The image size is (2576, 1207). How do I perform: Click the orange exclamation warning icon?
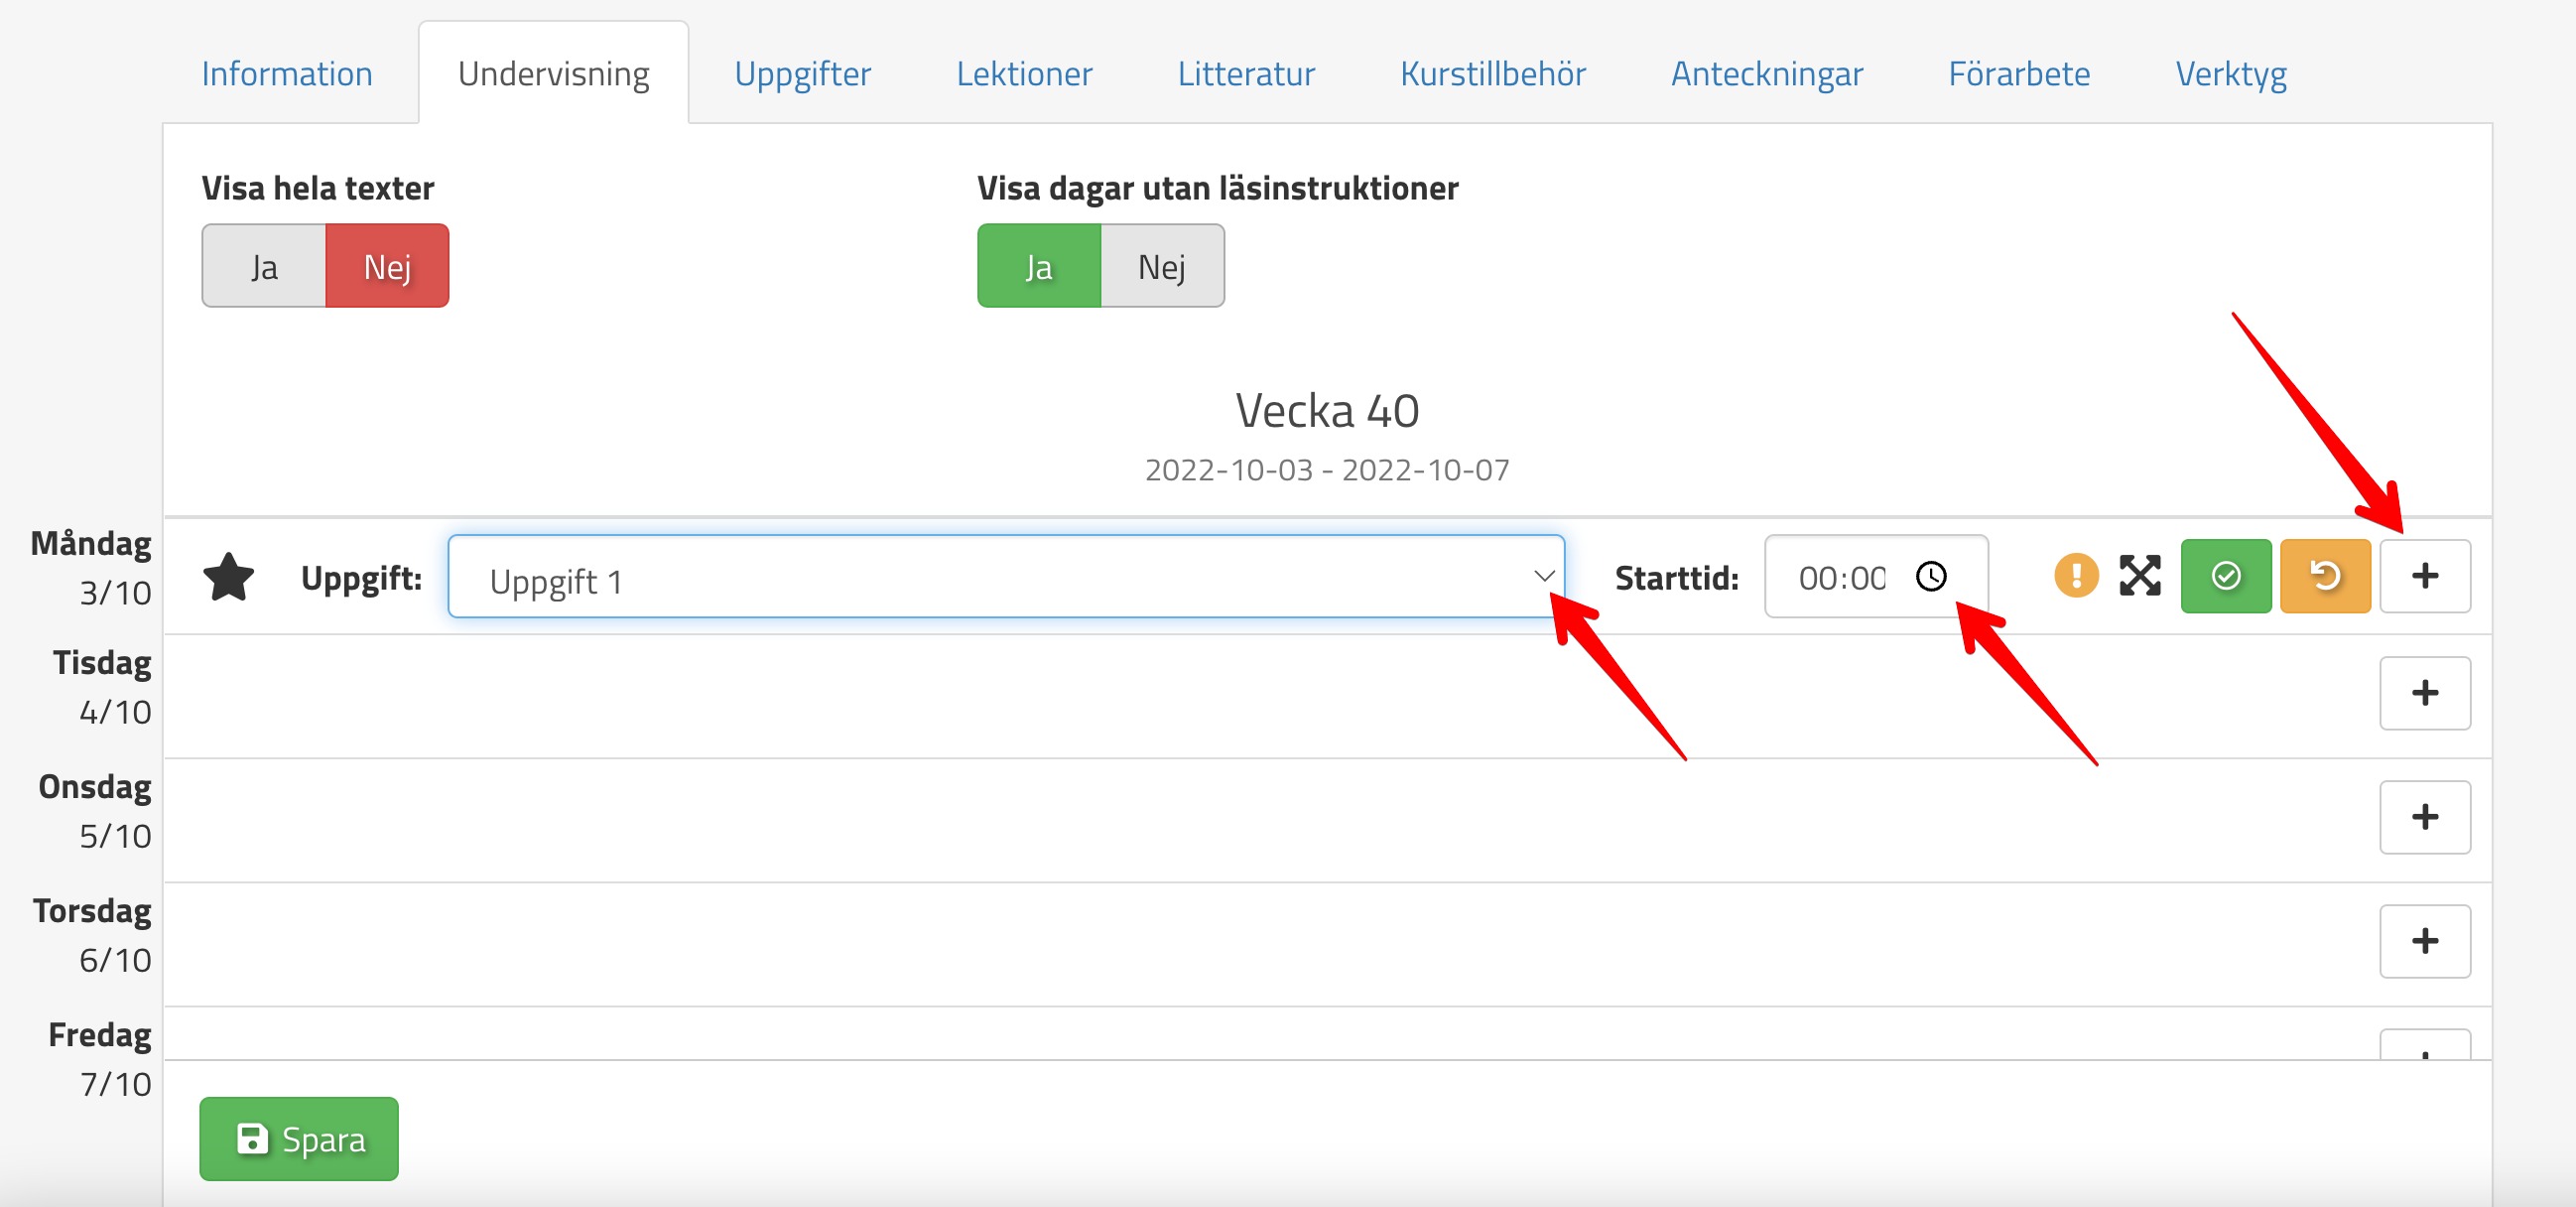click(2076, 576)
